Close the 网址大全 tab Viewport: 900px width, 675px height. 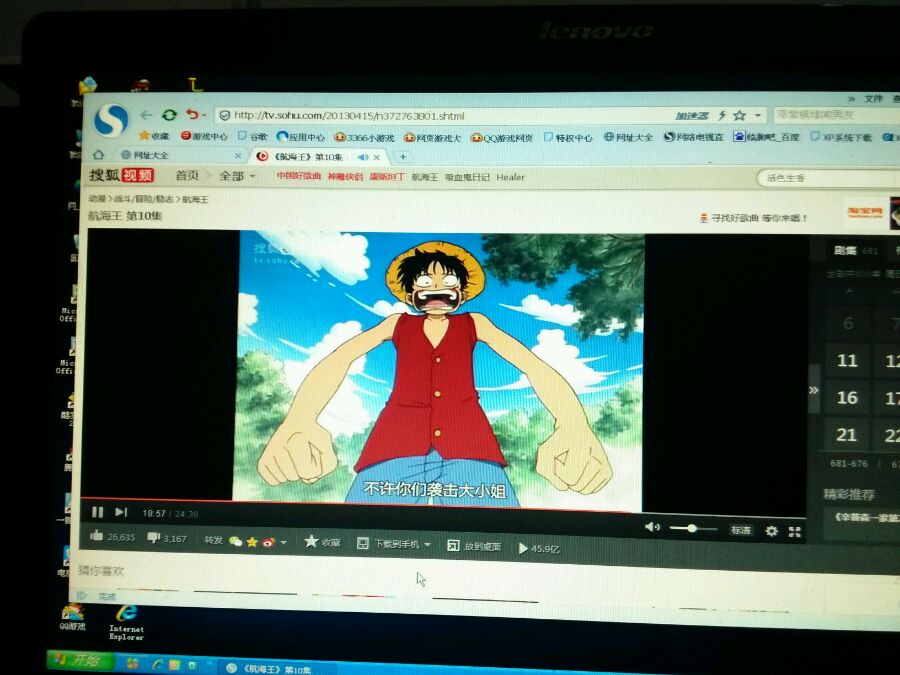coord(238,156)
